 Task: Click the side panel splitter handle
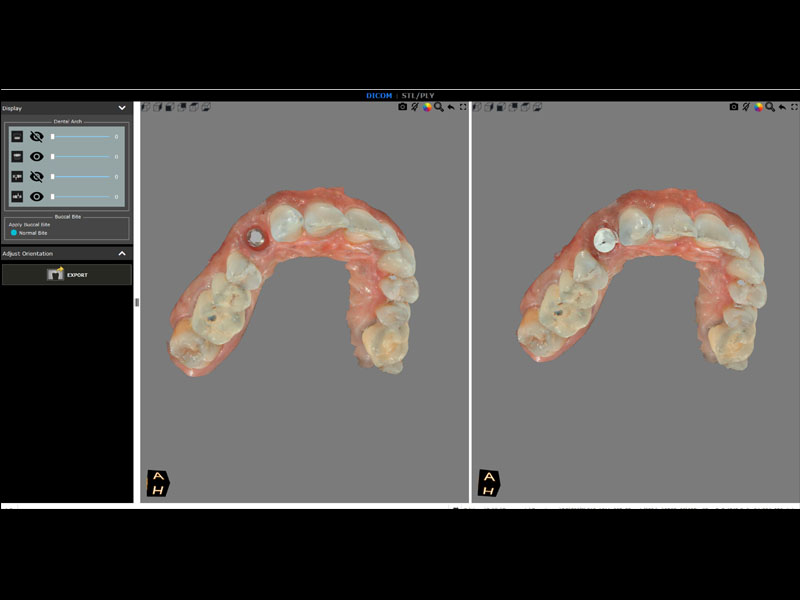pos(137,302)
